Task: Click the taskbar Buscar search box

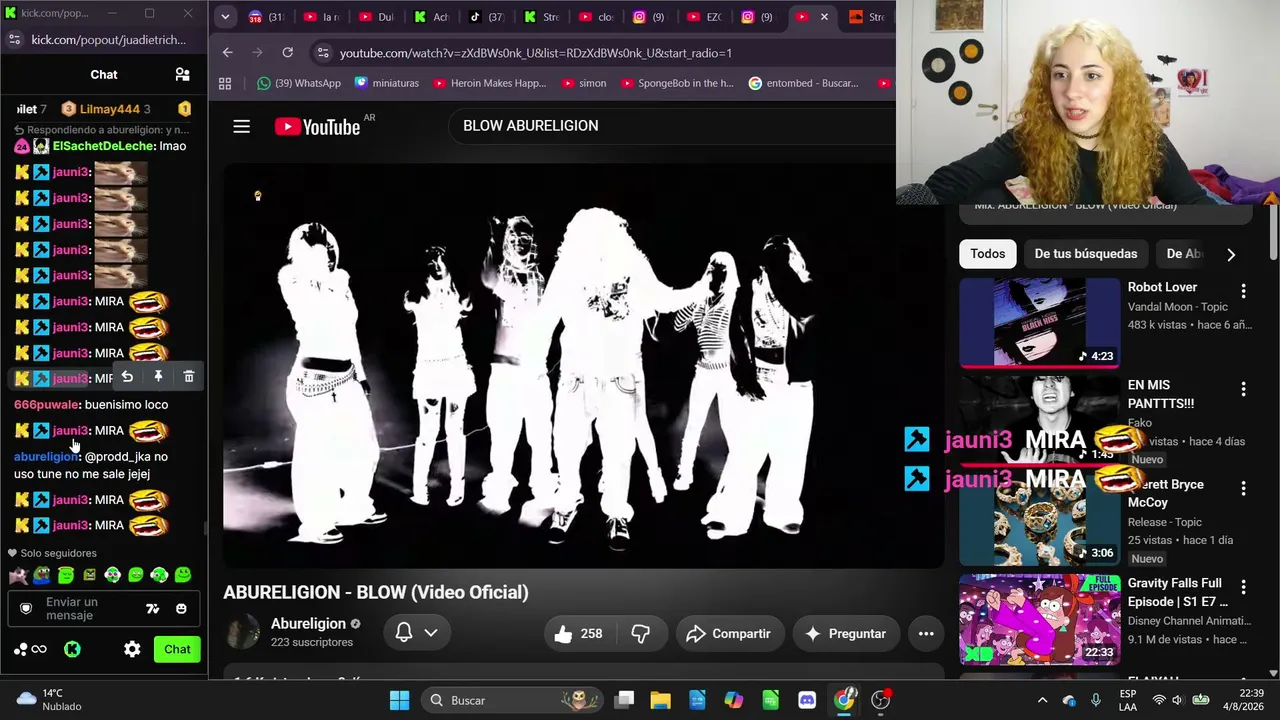Action: (x=510, y=700)
